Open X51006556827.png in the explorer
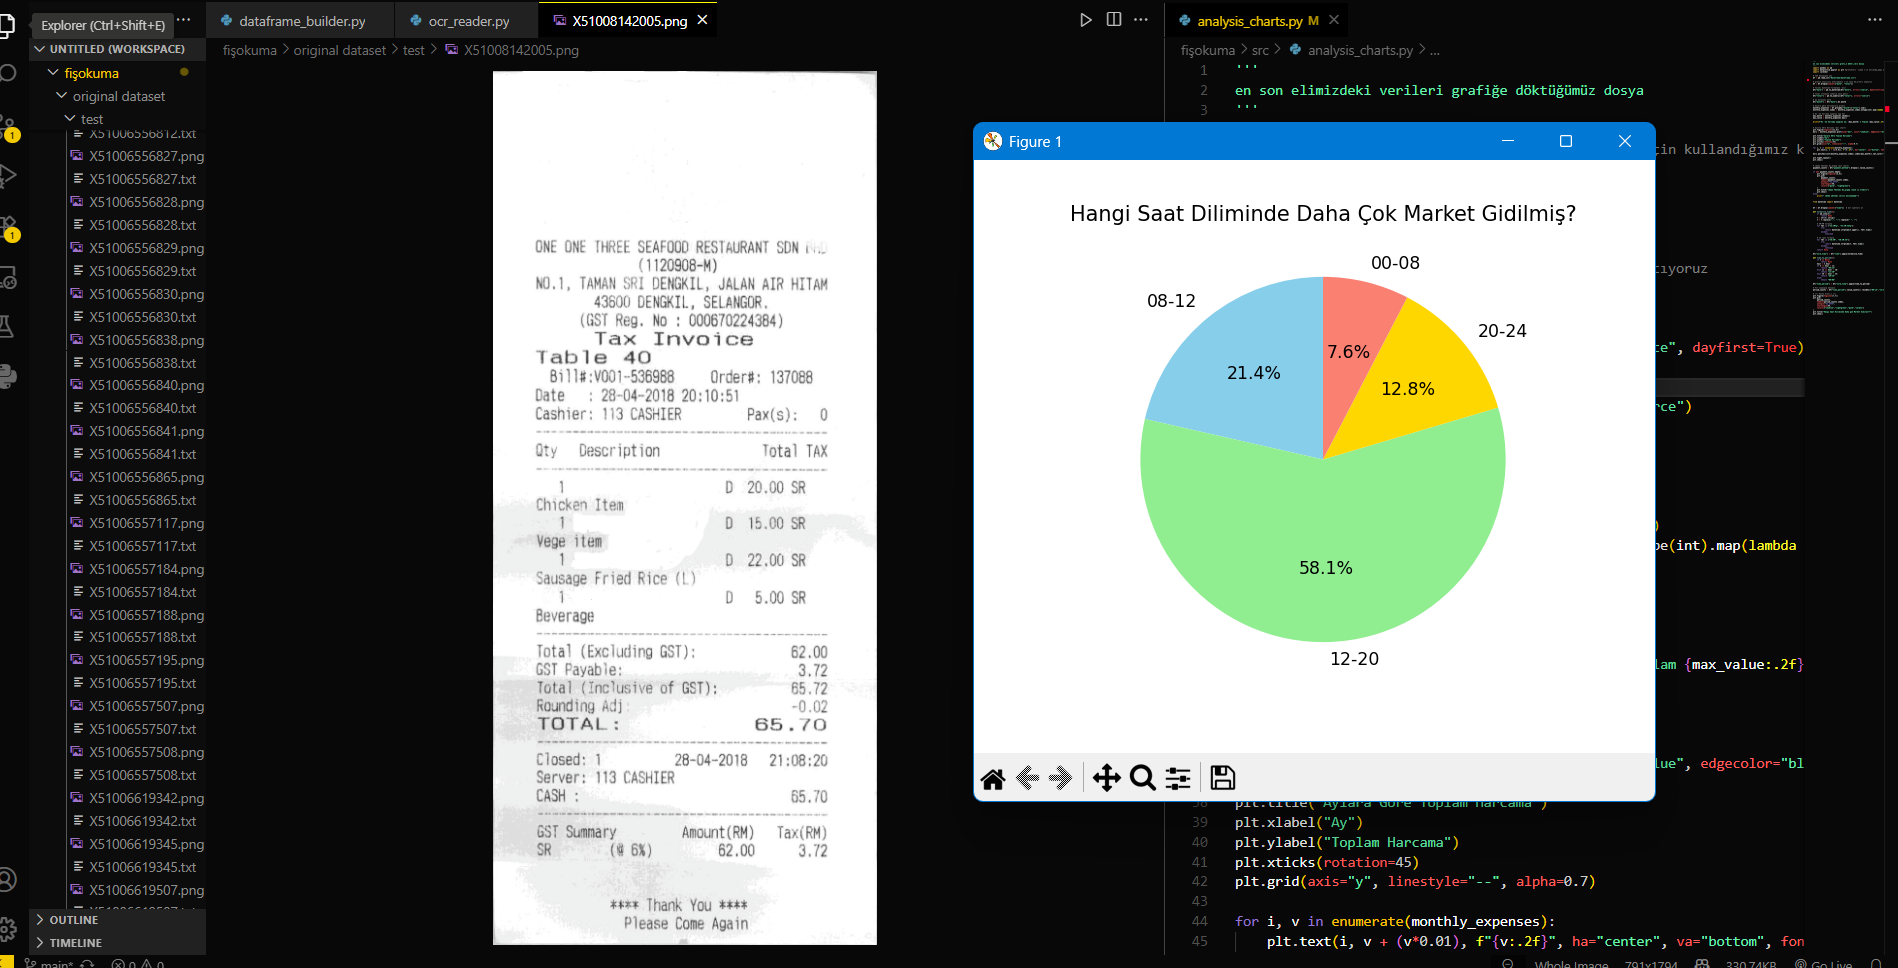The width and height of the screenshot is (1898, 968). [x=146, y=156]
